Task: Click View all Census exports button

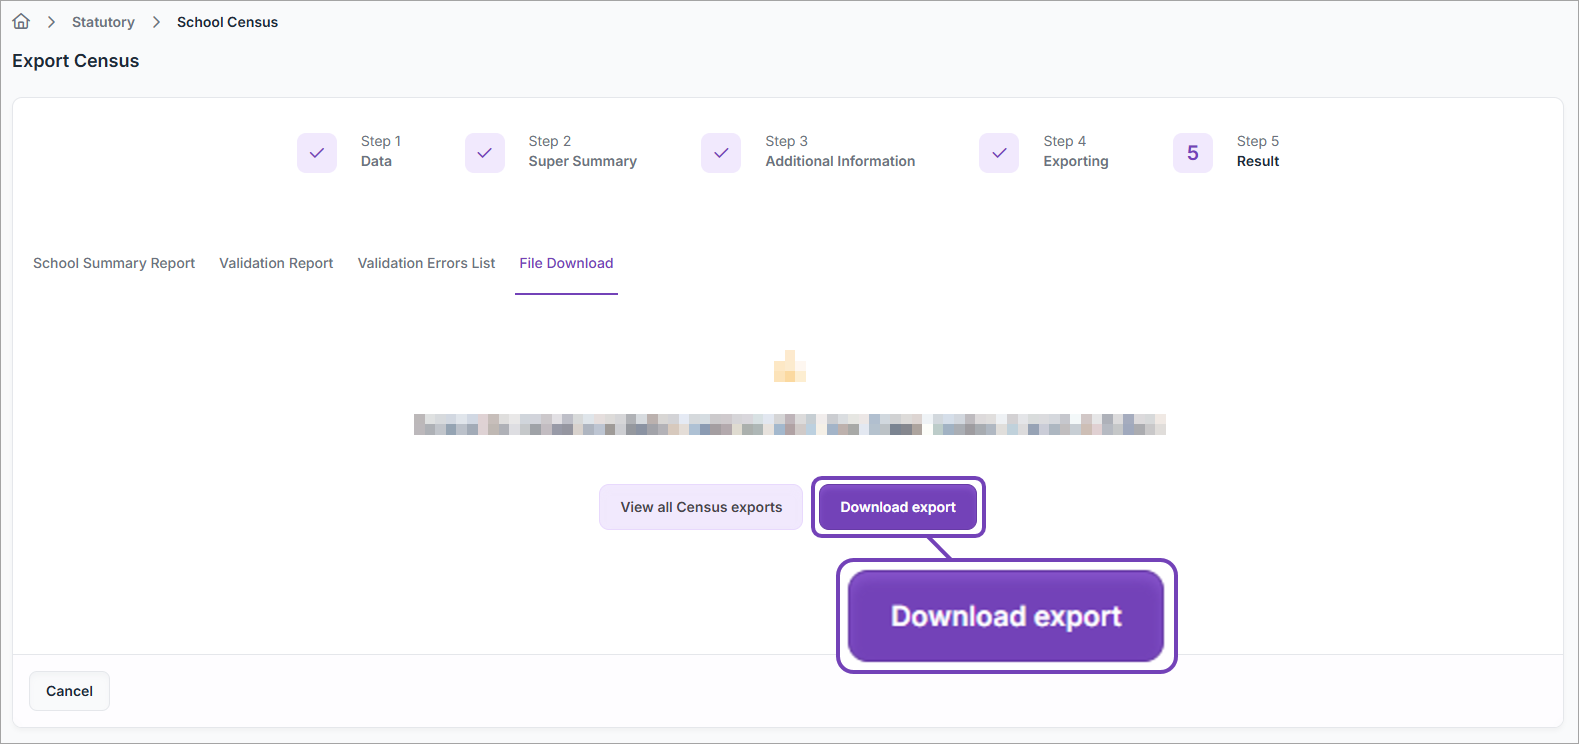Action: coord(701,507)
